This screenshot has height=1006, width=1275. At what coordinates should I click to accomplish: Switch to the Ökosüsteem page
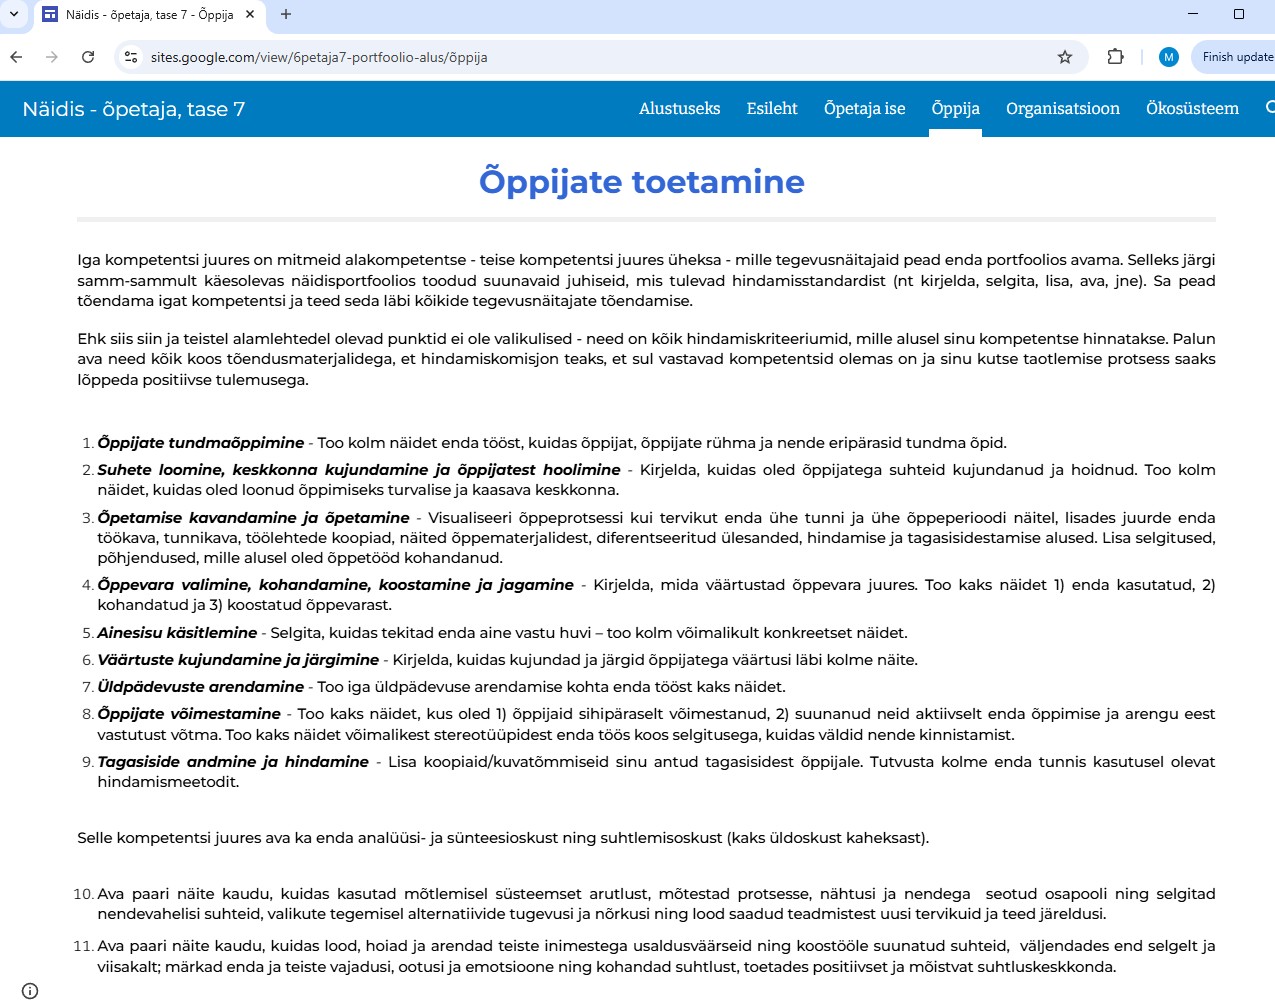click(1192, 109)
